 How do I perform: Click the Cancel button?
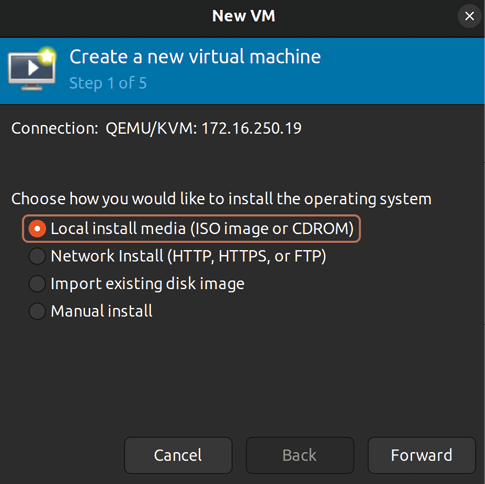click(178, 455)
